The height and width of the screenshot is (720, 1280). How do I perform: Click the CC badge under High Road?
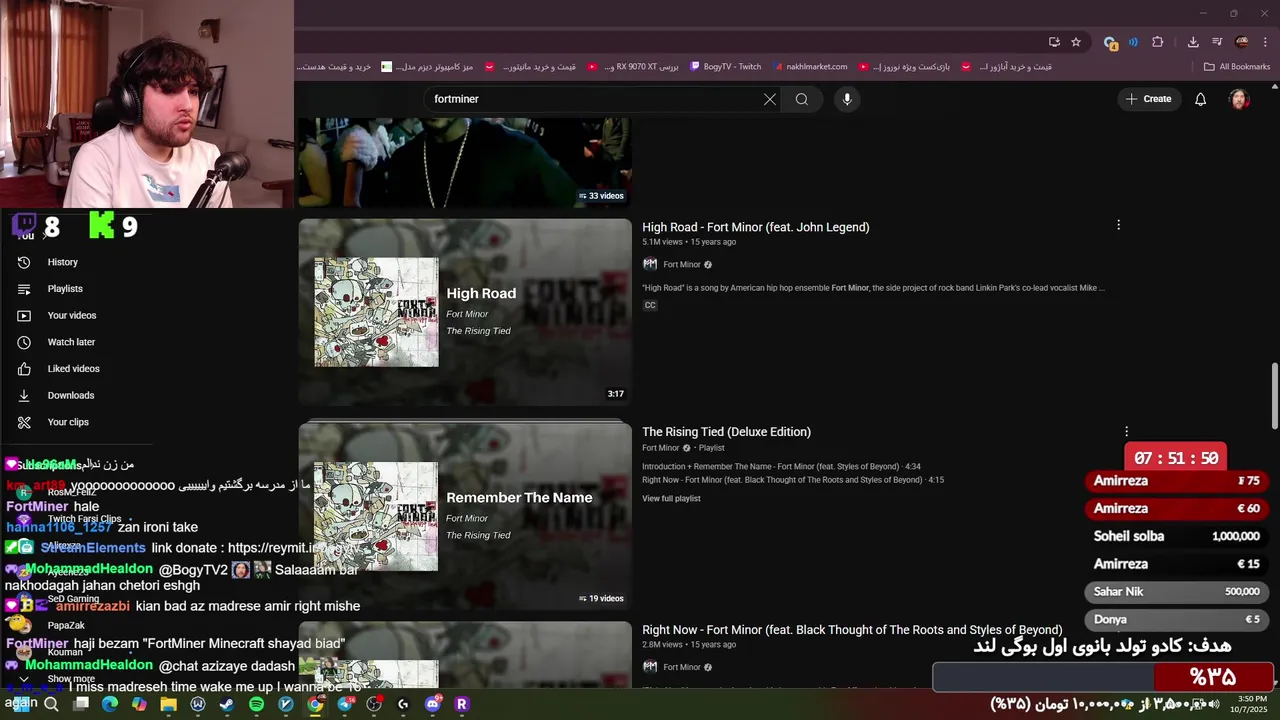(650, 305)
